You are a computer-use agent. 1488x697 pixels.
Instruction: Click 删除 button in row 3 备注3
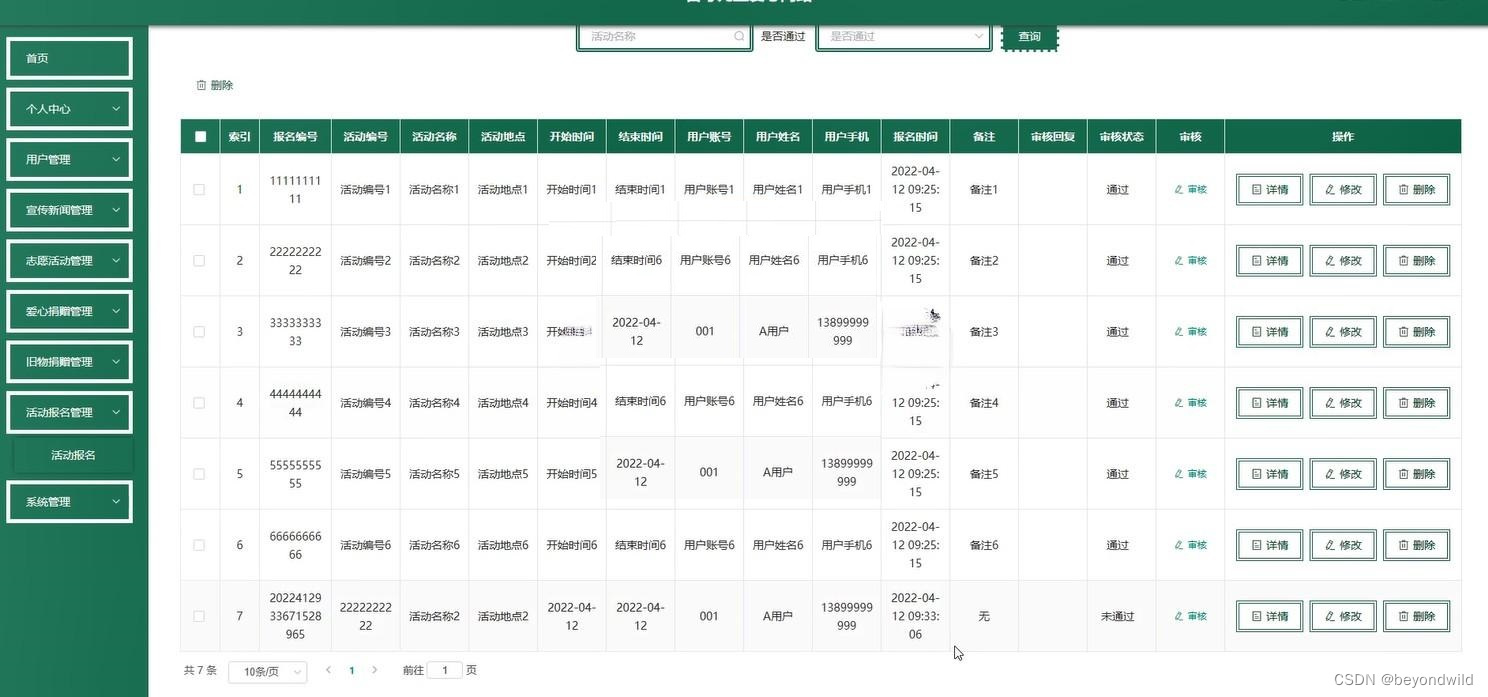click(1416, 331)
